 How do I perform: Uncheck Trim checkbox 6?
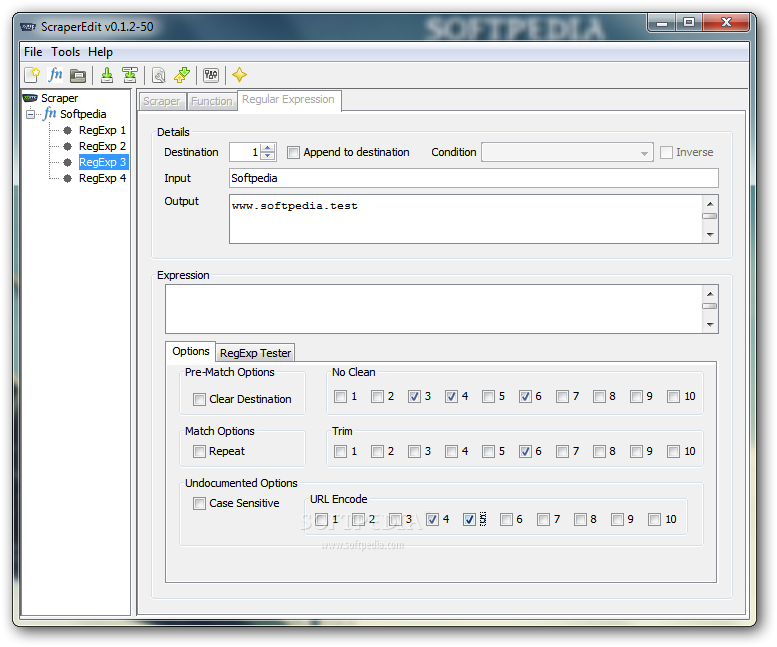(525, 451)
